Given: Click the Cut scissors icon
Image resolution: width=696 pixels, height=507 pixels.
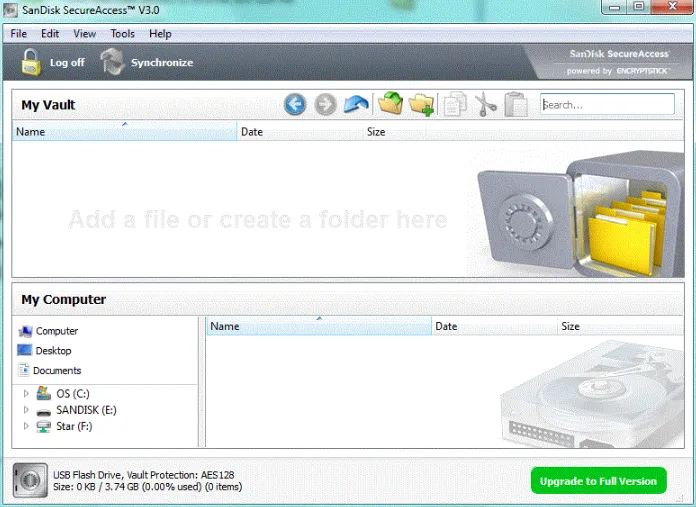Looking at the screenshot, I should pos(486,105).
